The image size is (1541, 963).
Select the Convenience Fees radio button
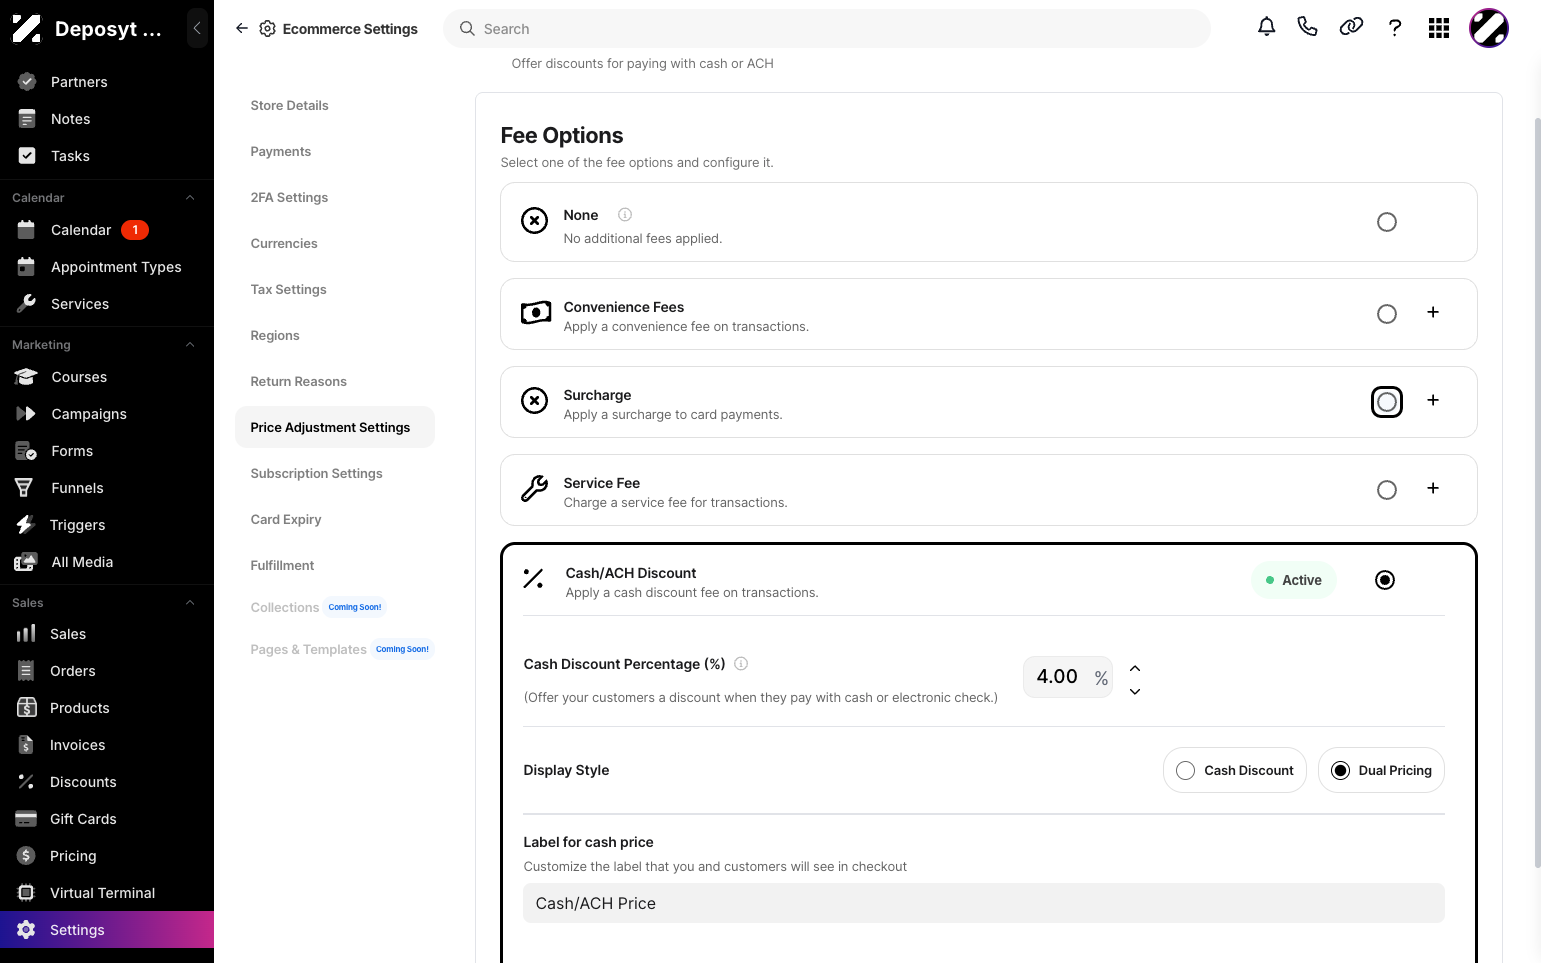click(x=1387, y=314)
